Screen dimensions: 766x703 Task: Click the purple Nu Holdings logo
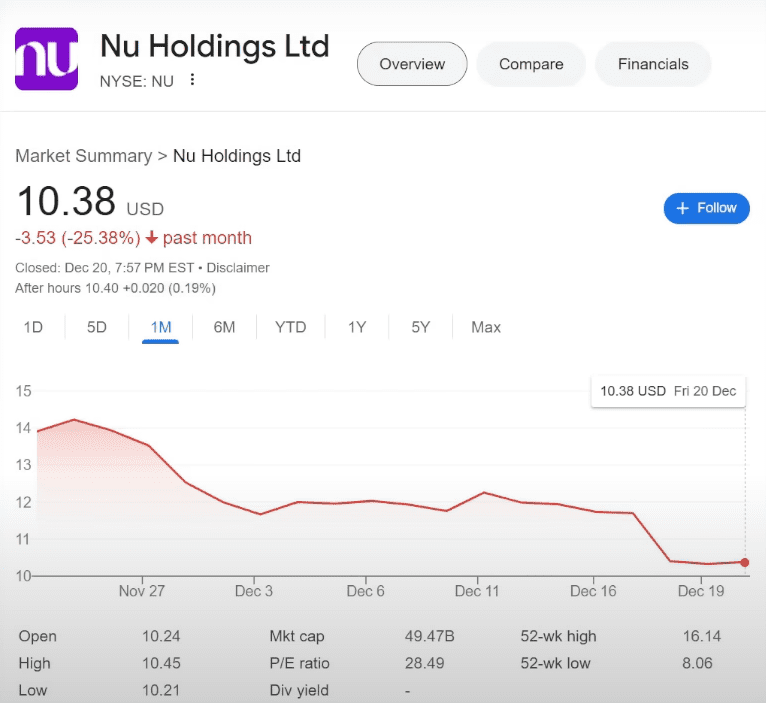47,60
